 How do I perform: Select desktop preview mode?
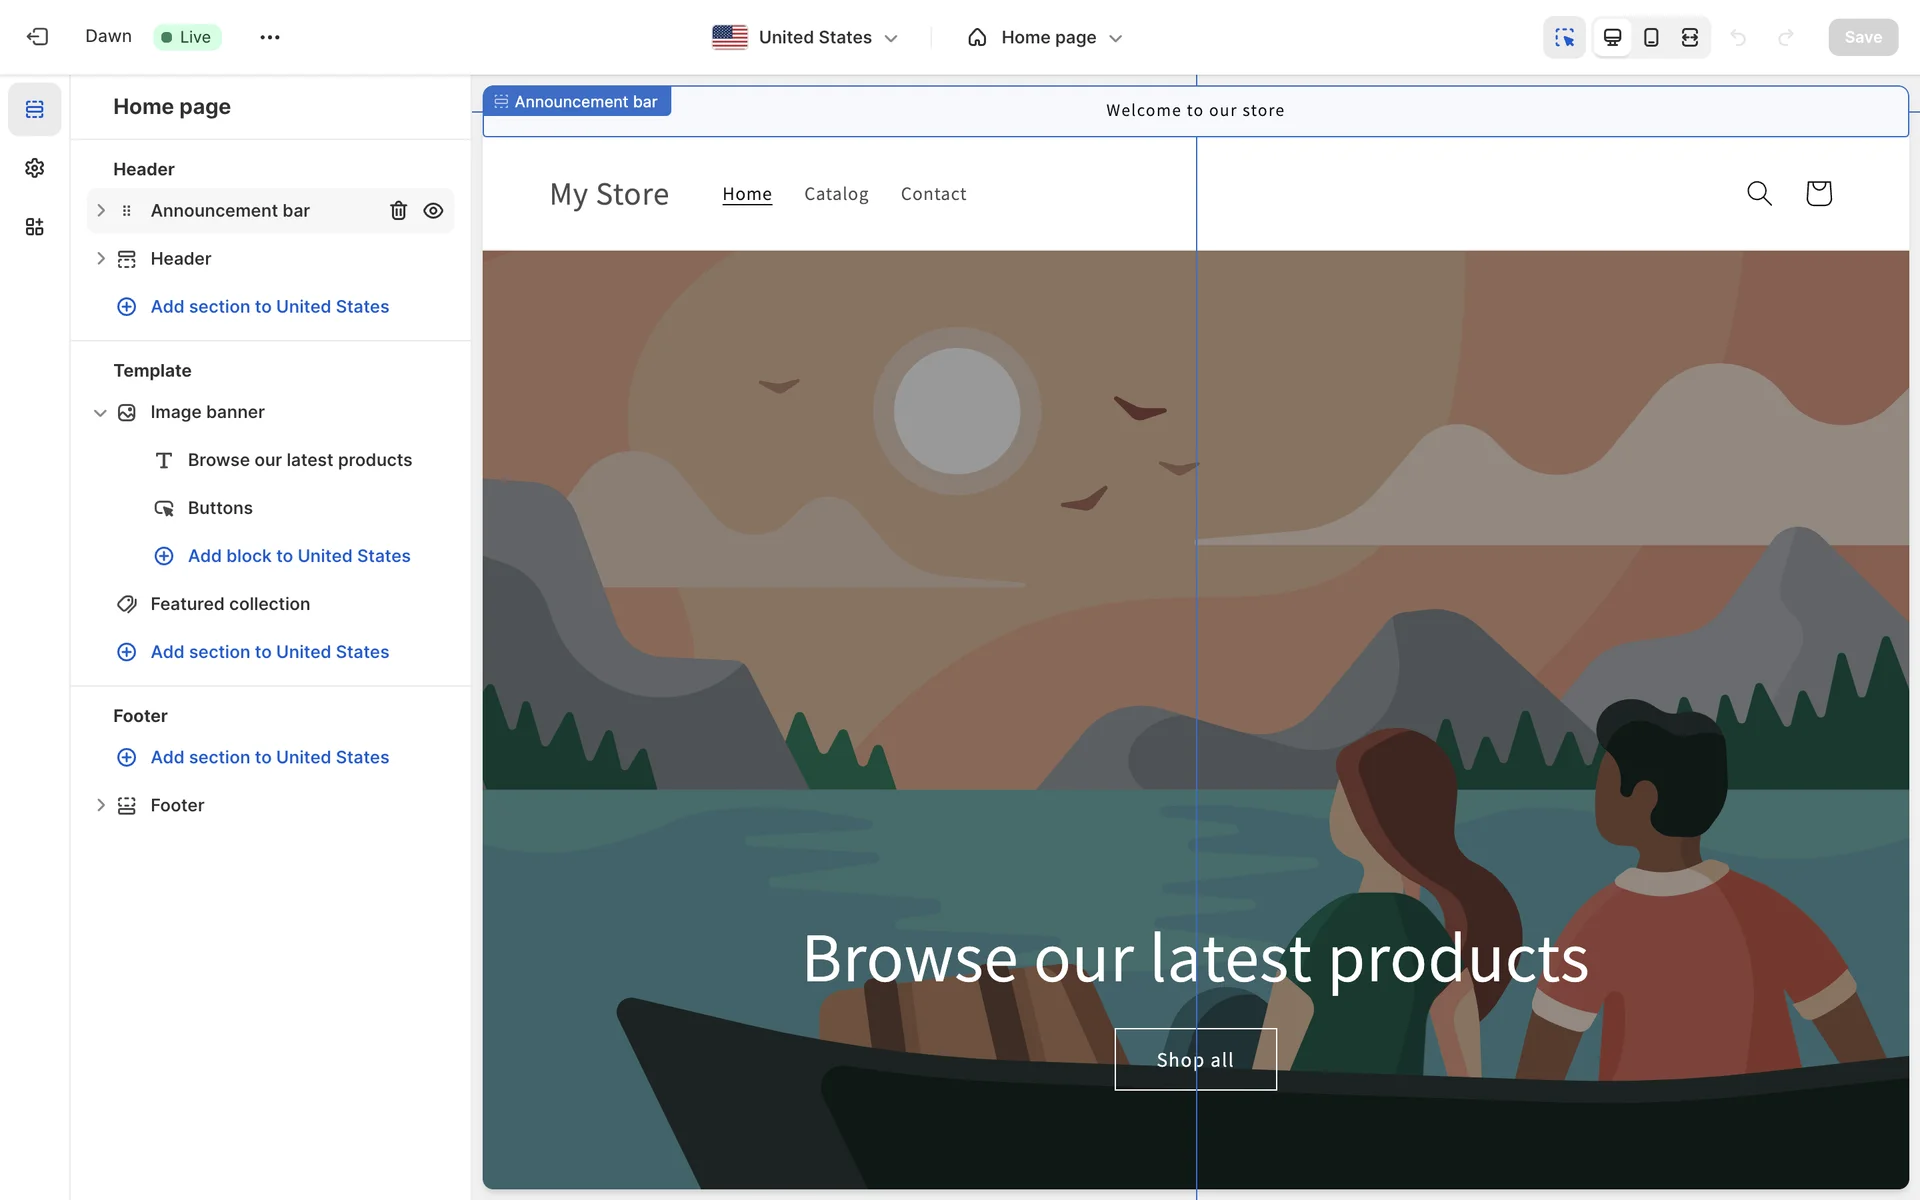[1612, 37]
